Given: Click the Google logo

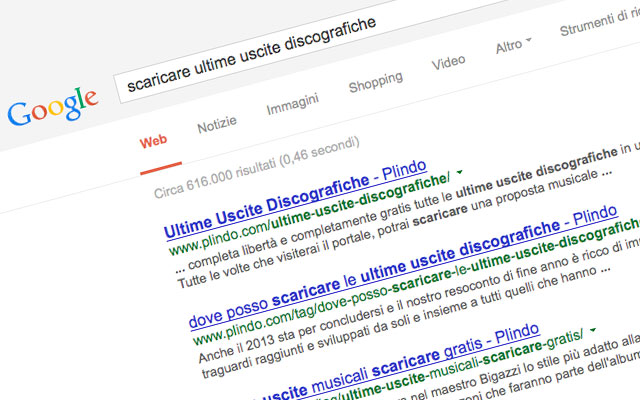Looking at the screenshot, I should click(x=53, y=107).
